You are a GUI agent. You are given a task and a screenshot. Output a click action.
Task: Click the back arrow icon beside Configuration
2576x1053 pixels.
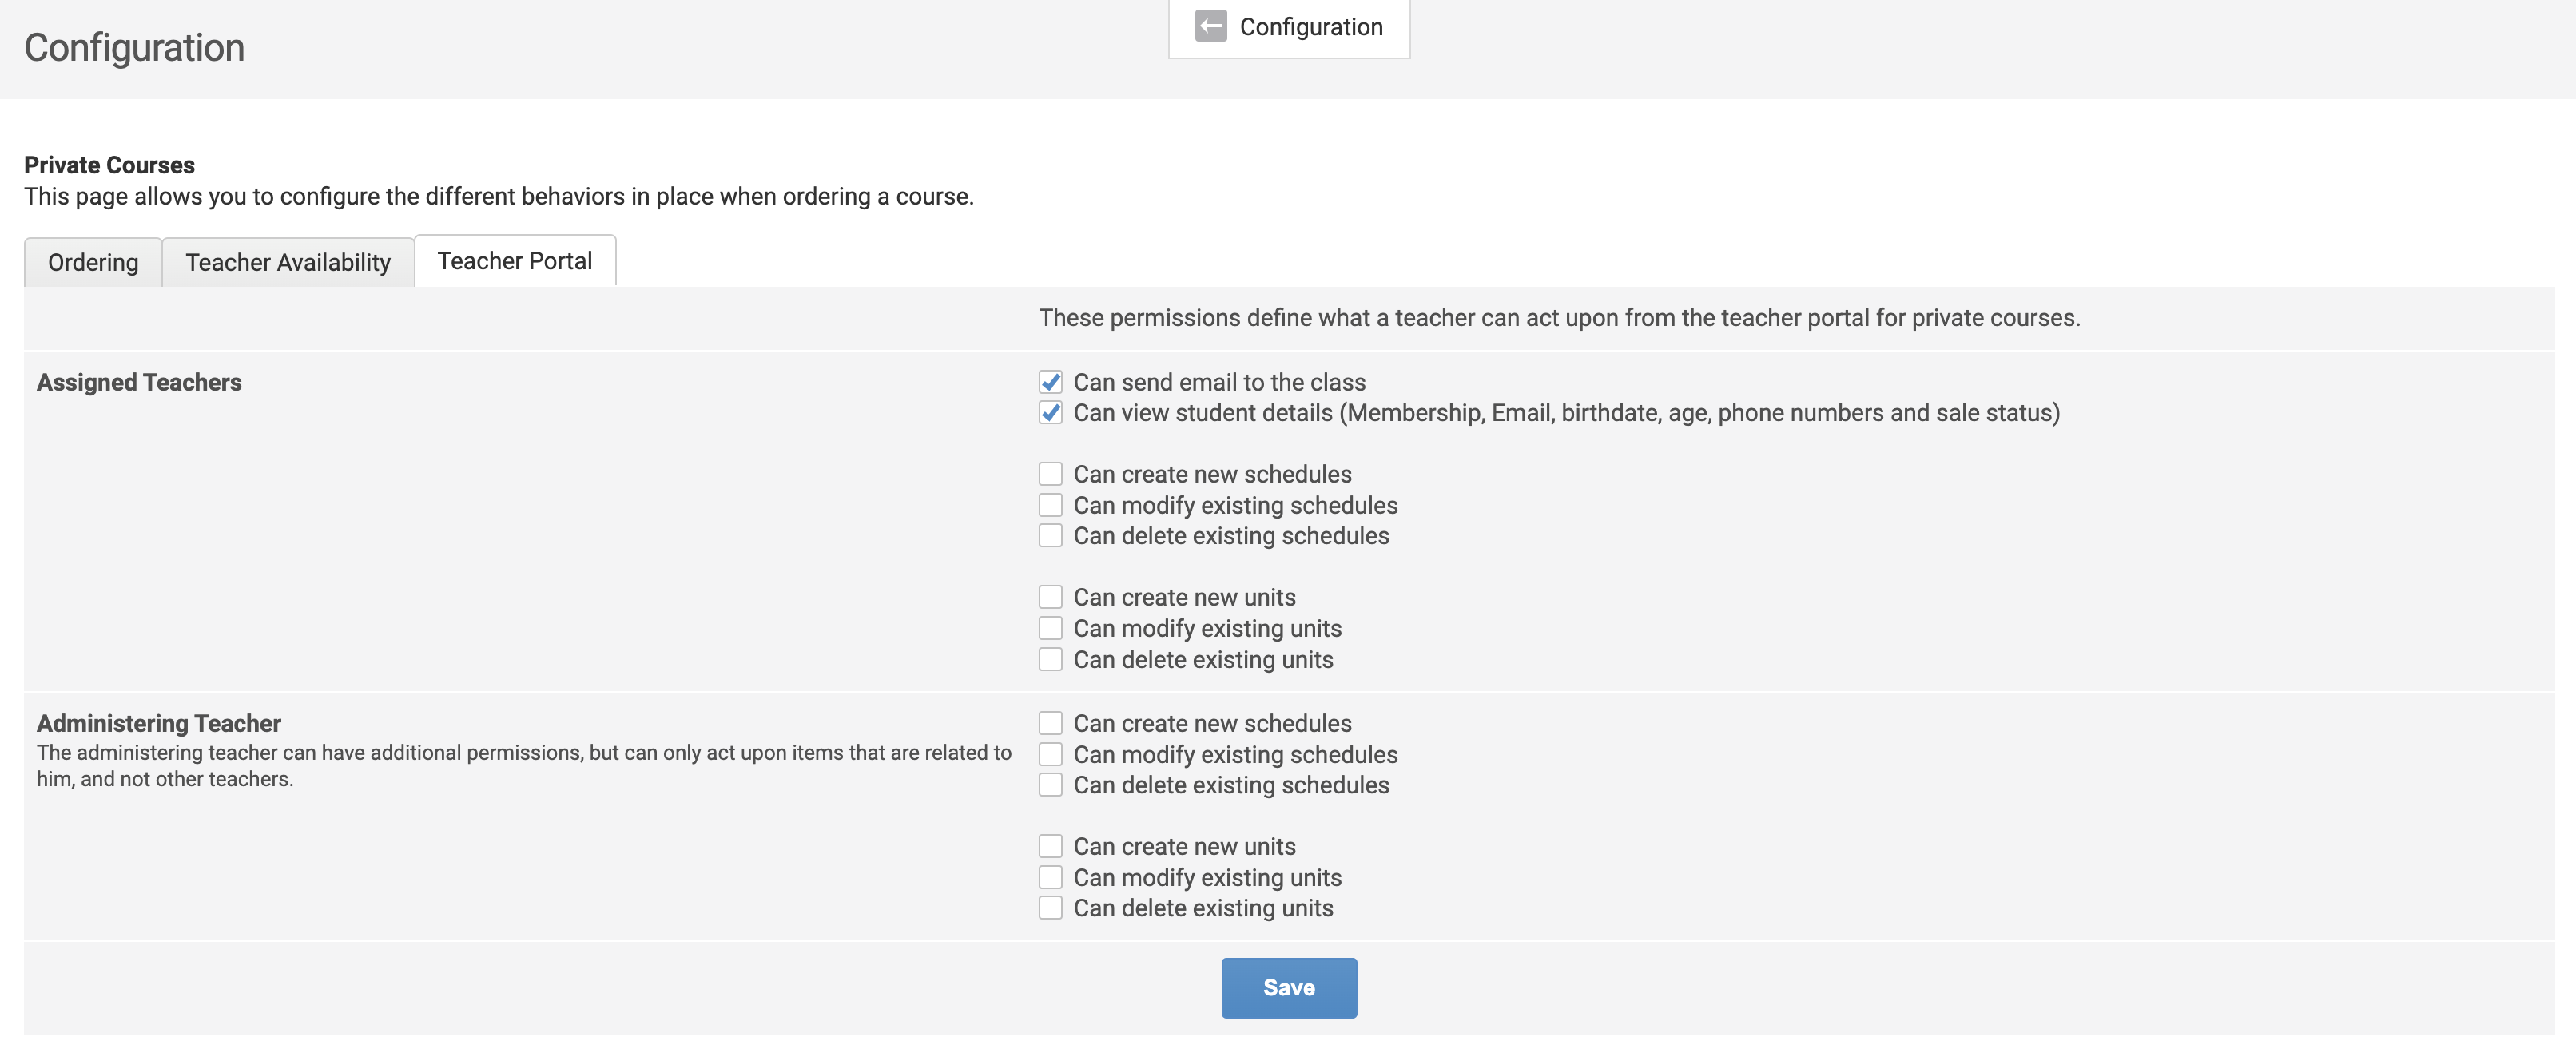click(1210, 27)
